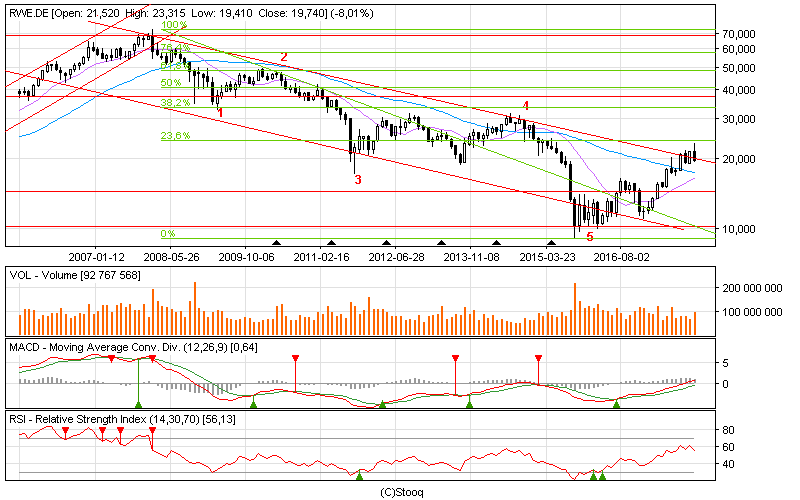Click the 70,000 price axis label

(x=739, y=34)
